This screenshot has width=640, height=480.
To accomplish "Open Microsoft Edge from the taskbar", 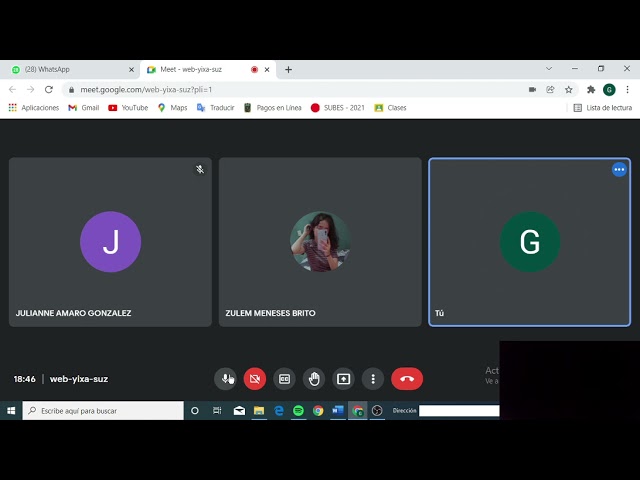I will [x=279, y=411].
